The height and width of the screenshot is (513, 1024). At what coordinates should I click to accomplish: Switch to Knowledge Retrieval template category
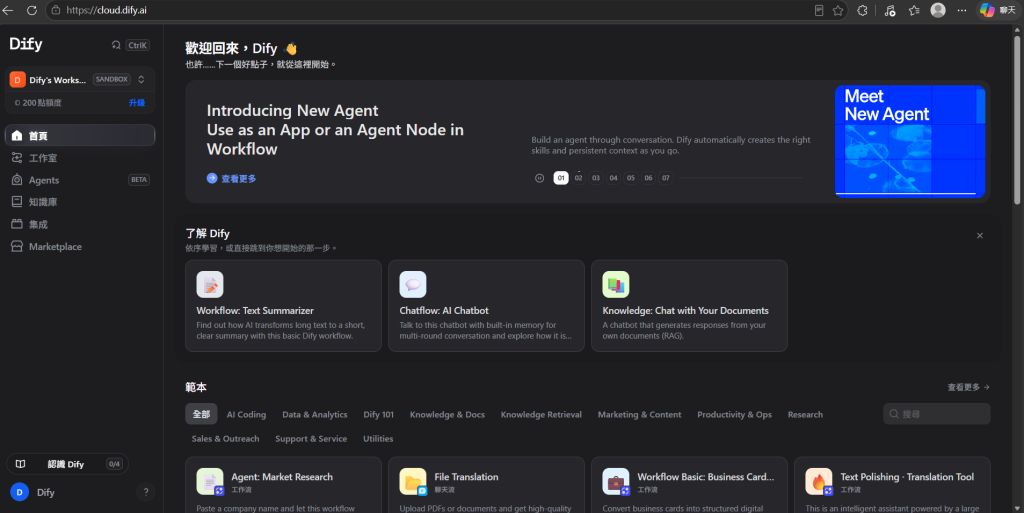pos(541,414)
